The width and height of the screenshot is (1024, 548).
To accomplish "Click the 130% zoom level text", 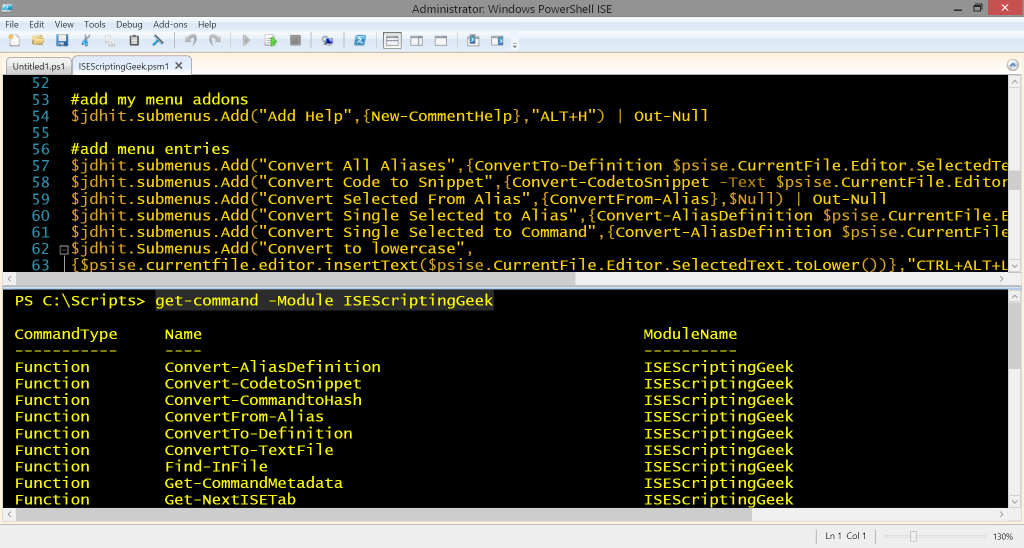I will (1003, 536).
